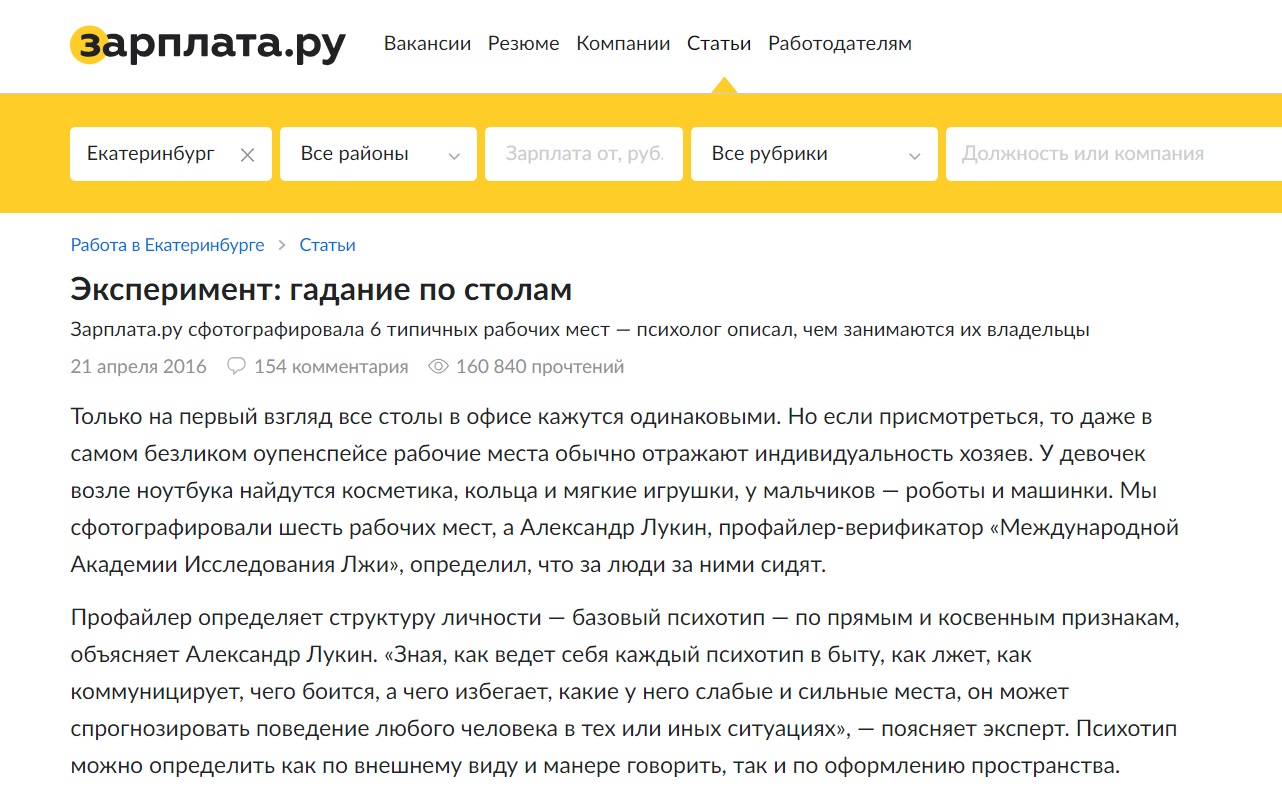Viewport: 1282px width, 793px height.
Task: Open the Компании menu item
Action: coord(623,44)
